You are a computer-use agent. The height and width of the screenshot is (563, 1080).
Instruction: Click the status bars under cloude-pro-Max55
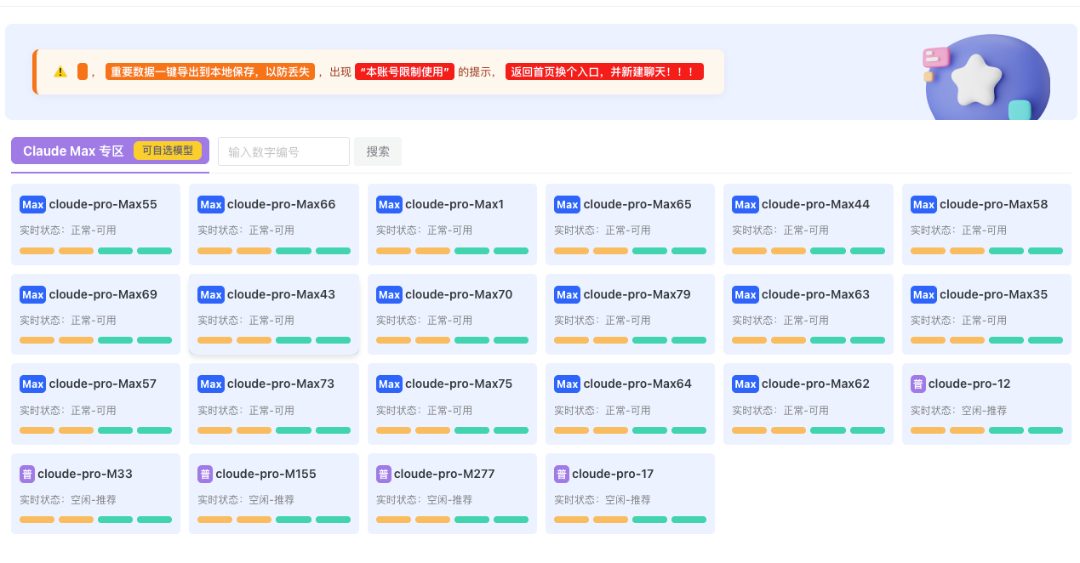[96, 251]
